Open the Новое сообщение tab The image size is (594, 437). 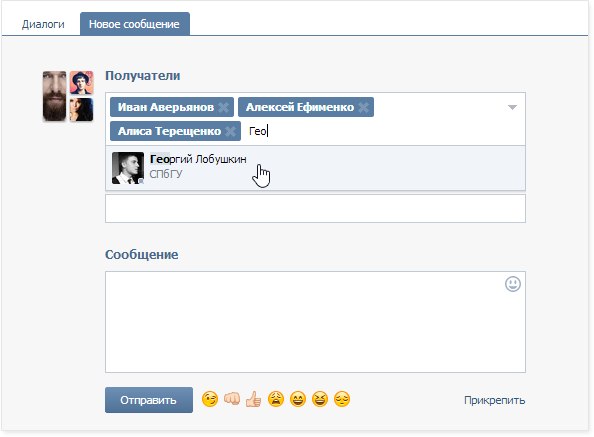tap(134, 24)
